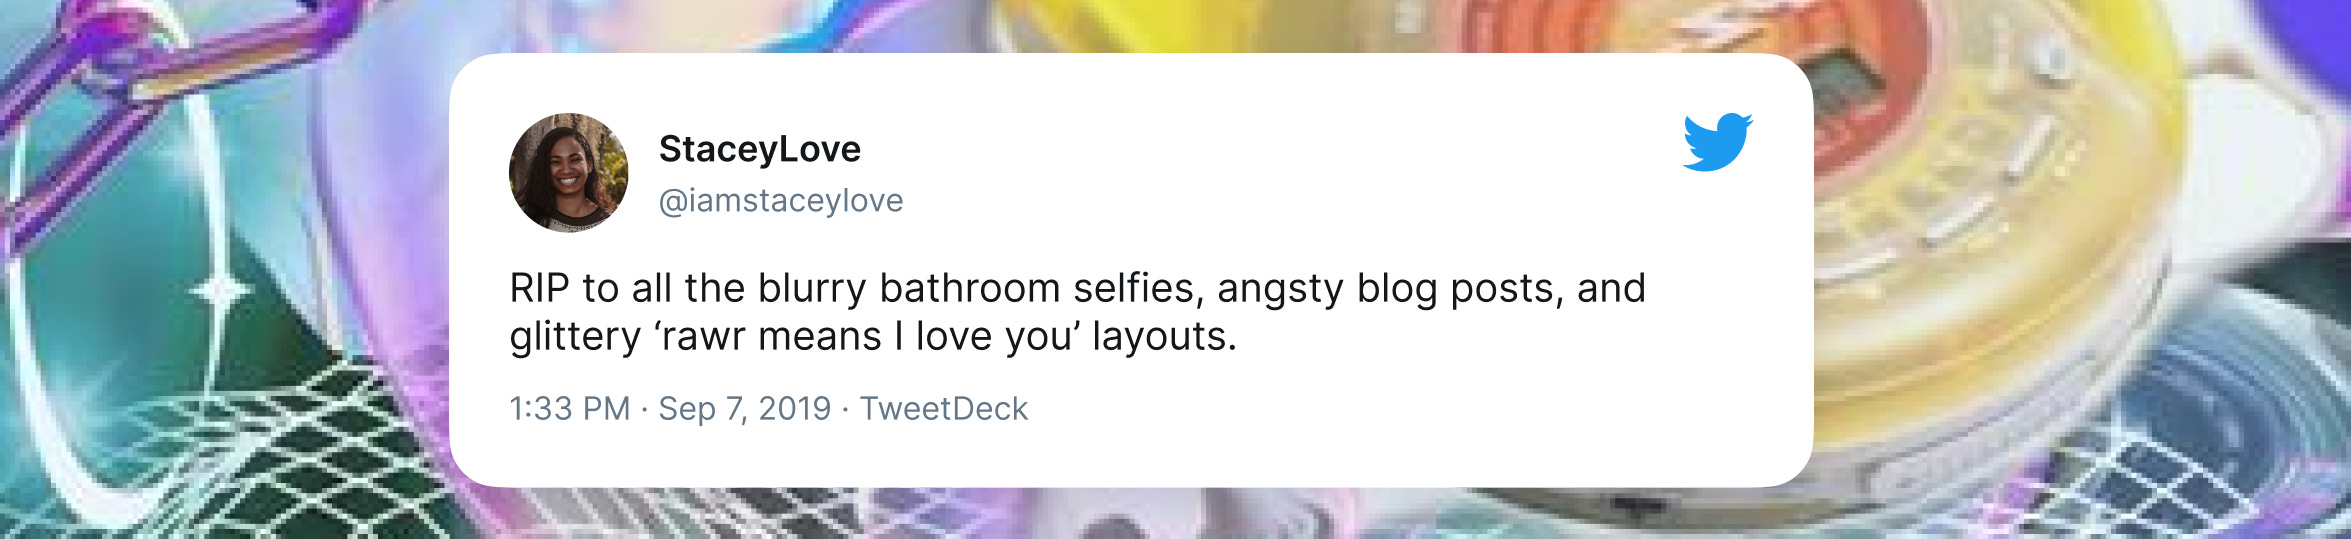Click the 1:33 PM timestamp
This screenshot has width=2351, height=539.
[570, 408]
